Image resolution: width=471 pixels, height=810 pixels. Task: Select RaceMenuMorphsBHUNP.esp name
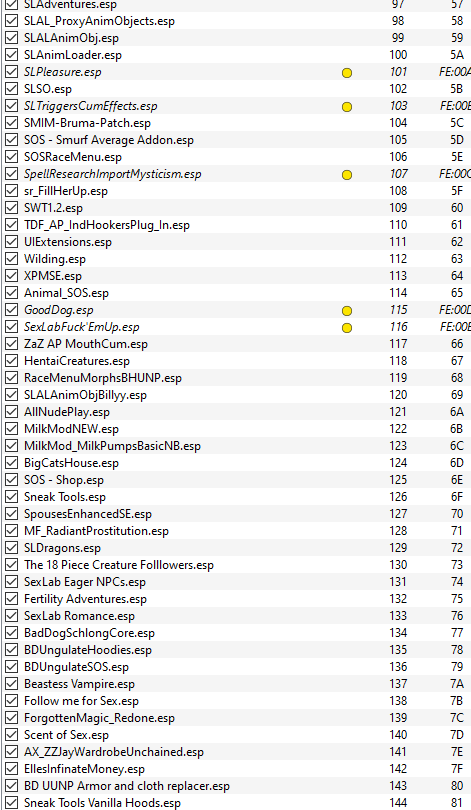point(103,378)
